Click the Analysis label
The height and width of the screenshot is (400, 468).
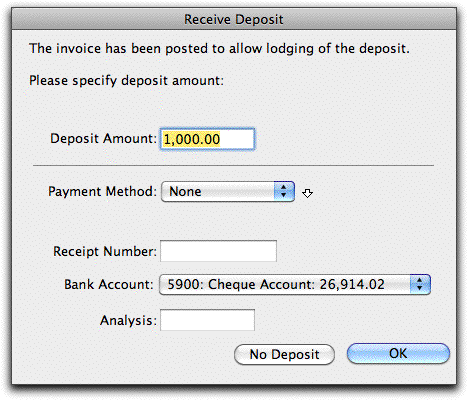128,320
